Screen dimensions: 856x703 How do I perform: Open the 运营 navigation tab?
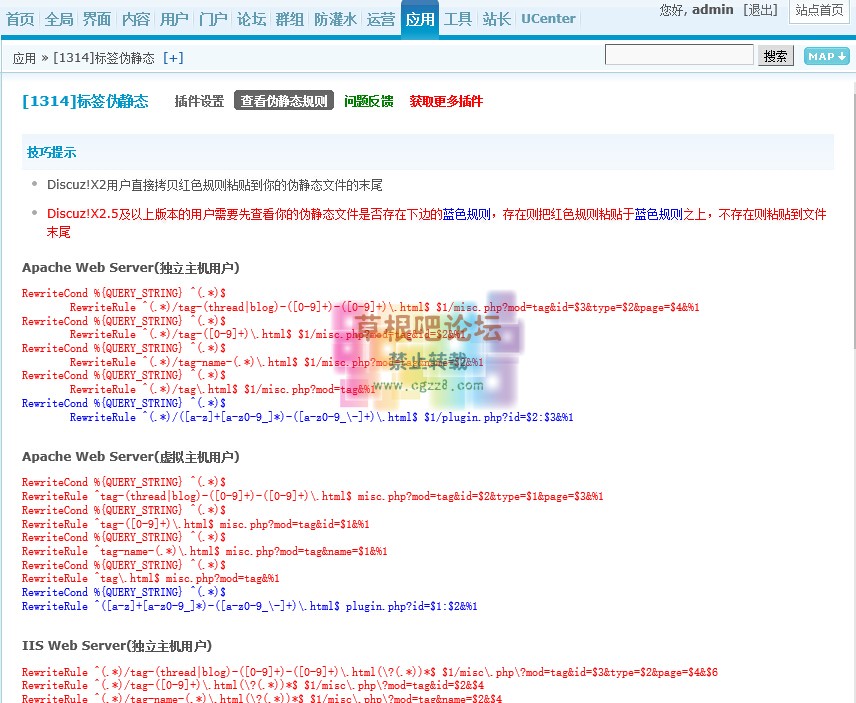(x=381, y=19)
